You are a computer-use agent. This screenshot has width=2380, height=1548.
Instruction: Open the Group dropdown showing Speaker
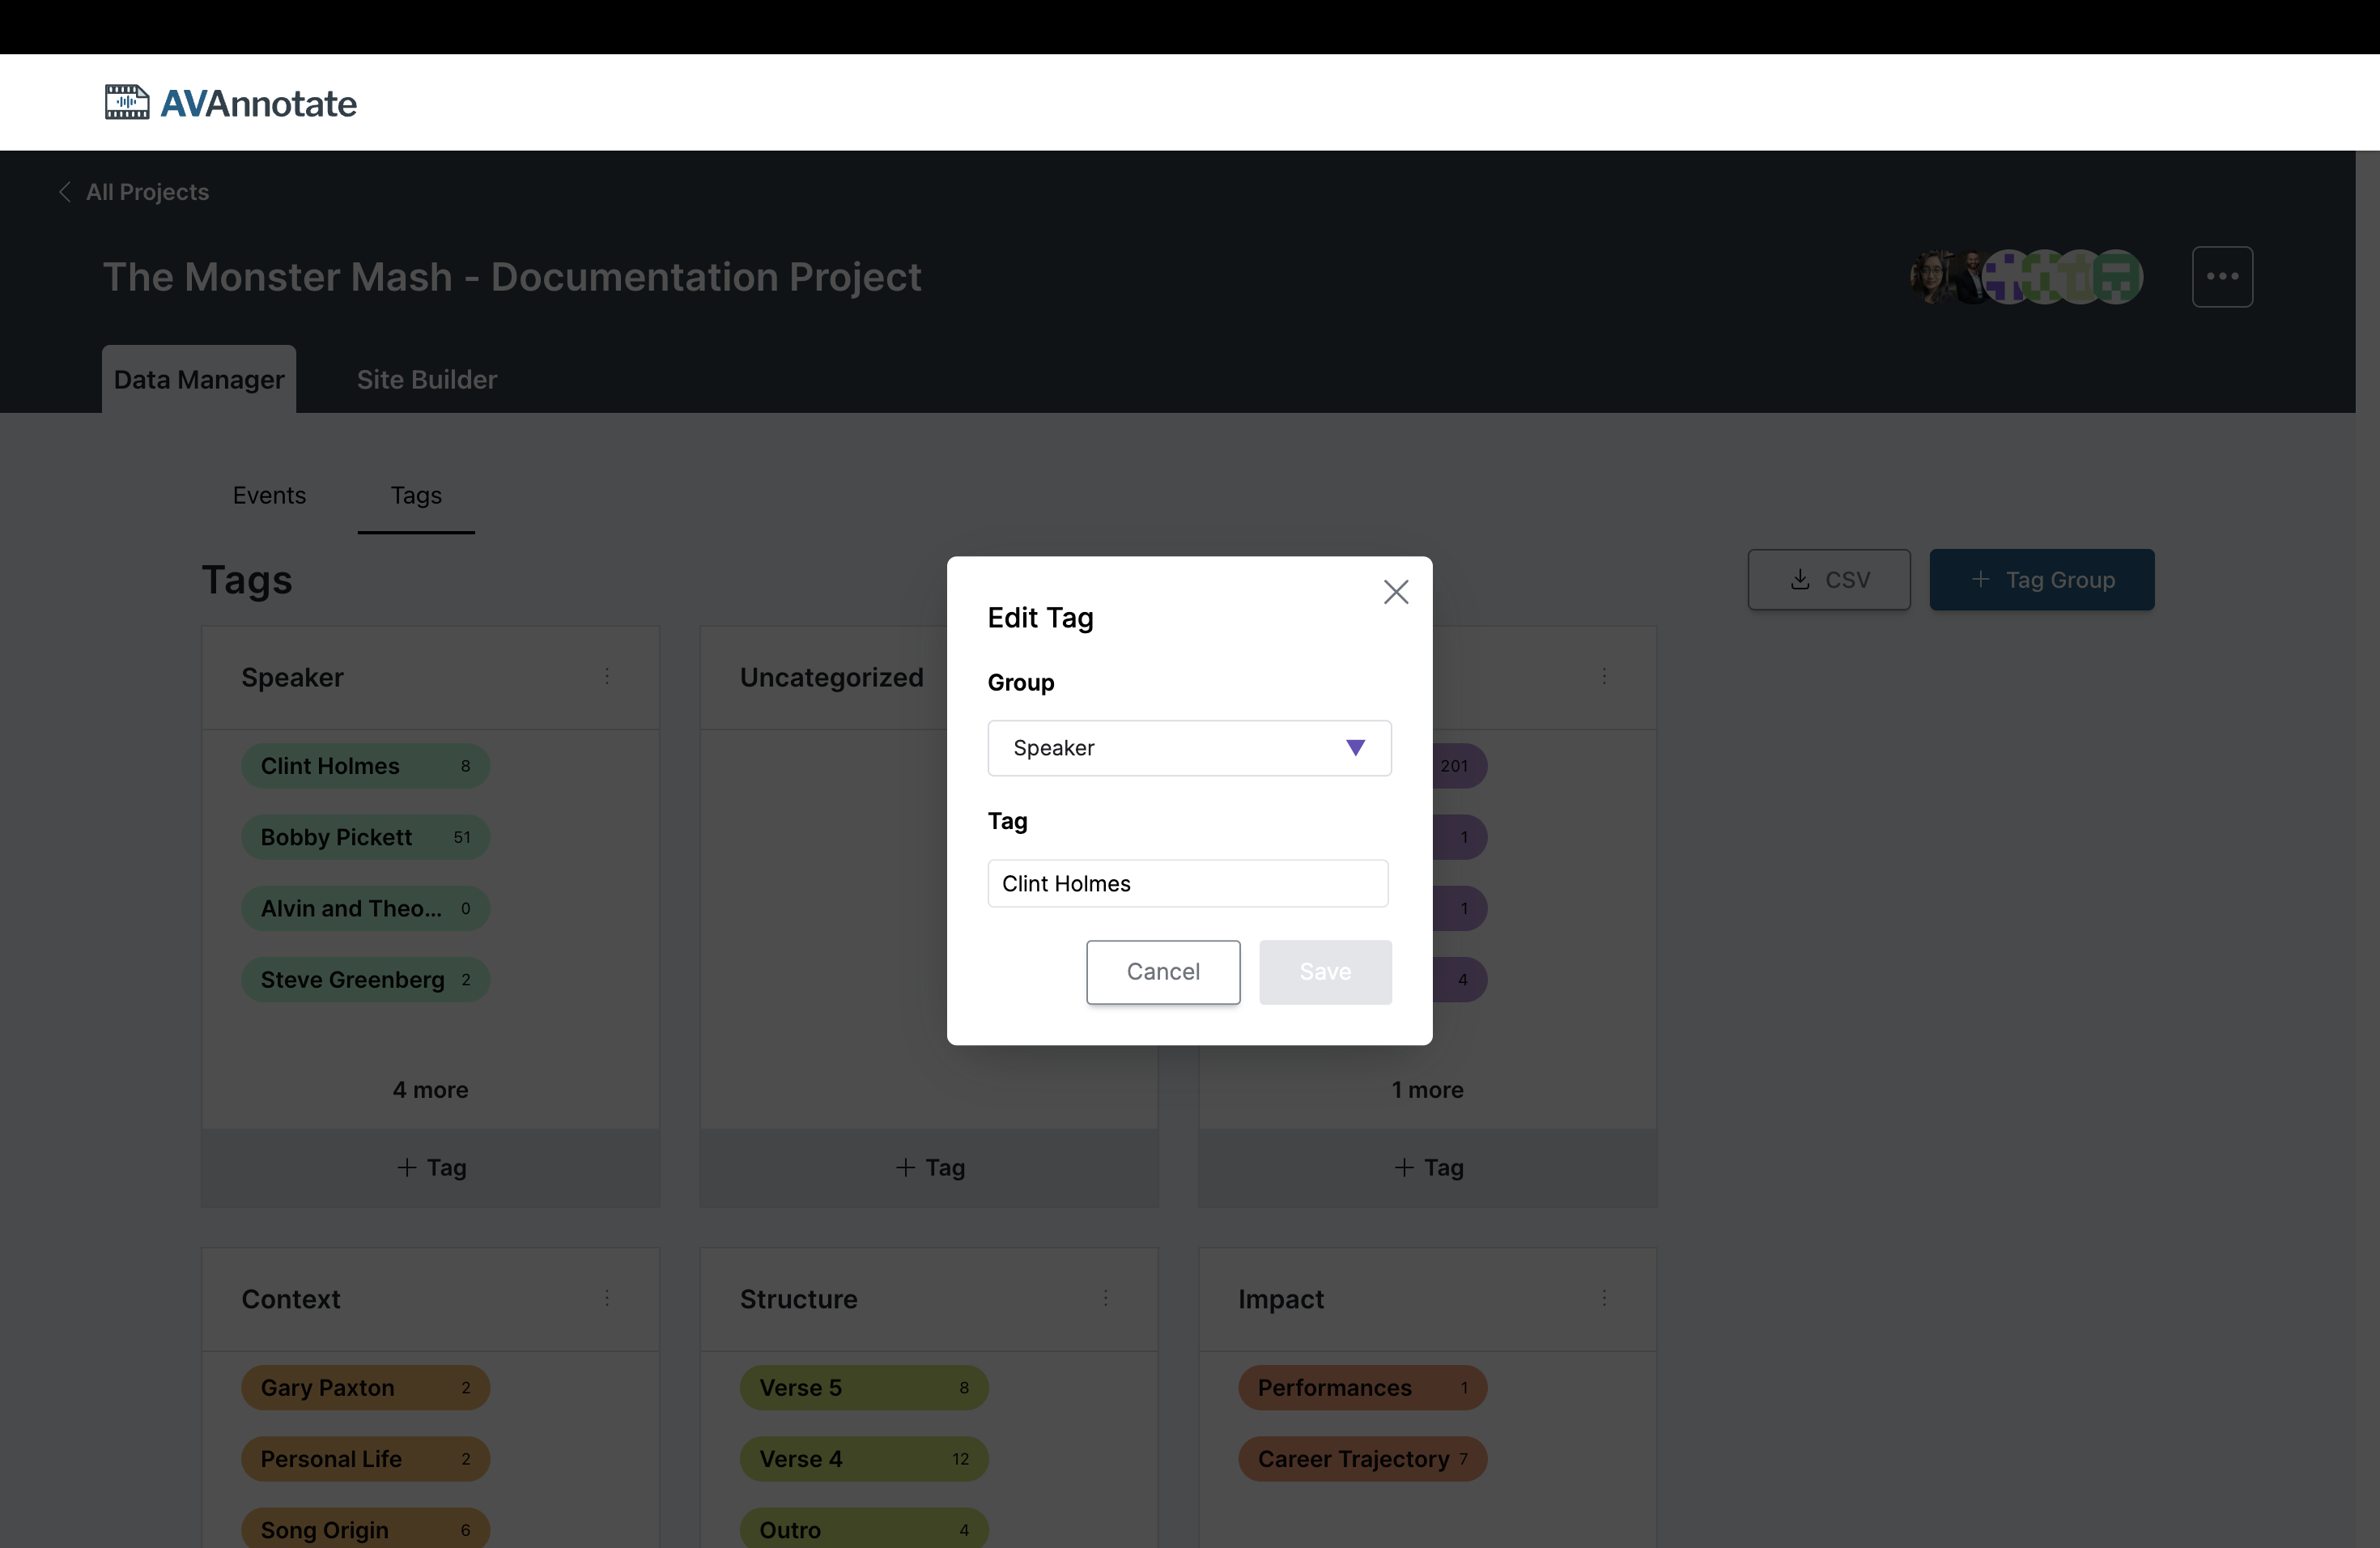click(1188, 748)
